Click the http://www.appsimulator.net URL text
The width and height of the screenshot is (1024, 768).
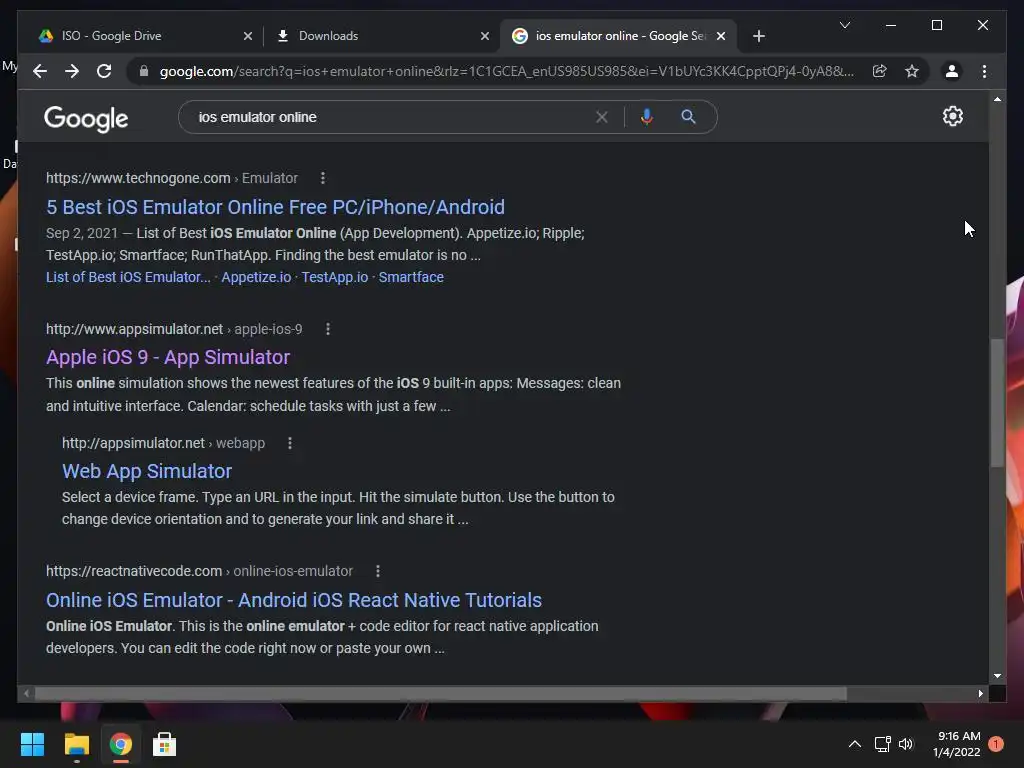coord(134,329)
